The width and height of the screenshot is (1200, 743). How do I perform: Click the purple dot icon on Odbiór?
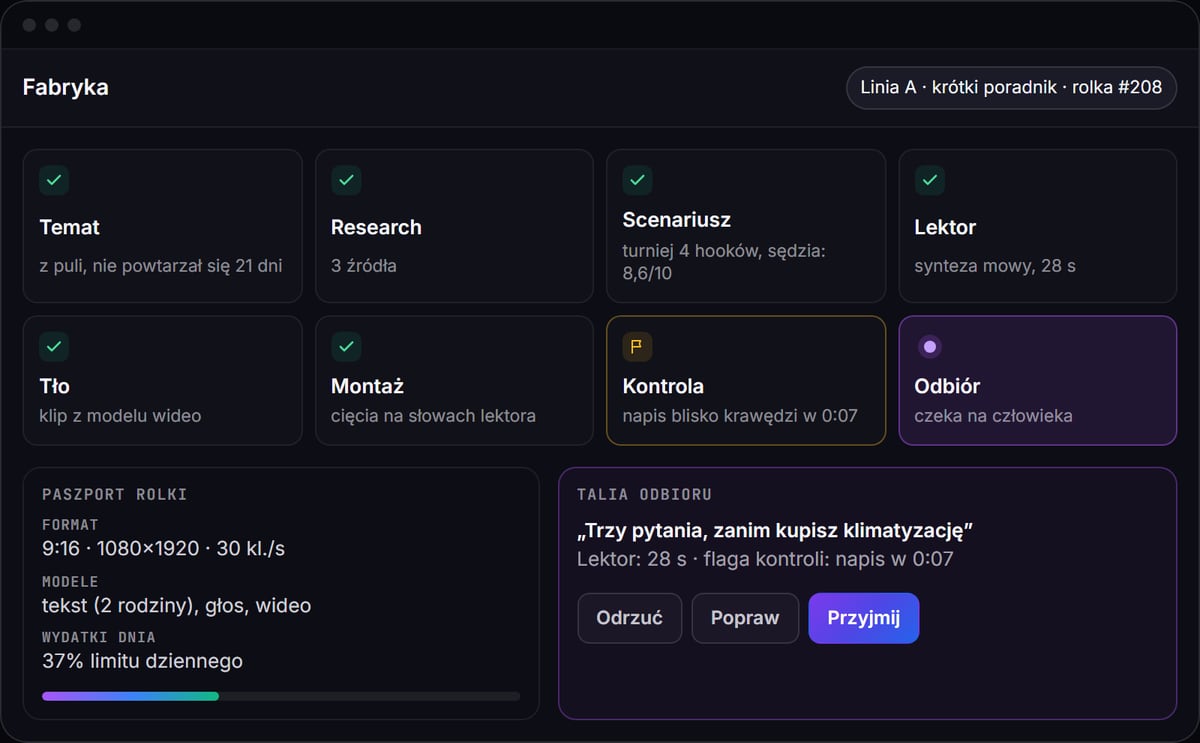[x=930, y=347]
